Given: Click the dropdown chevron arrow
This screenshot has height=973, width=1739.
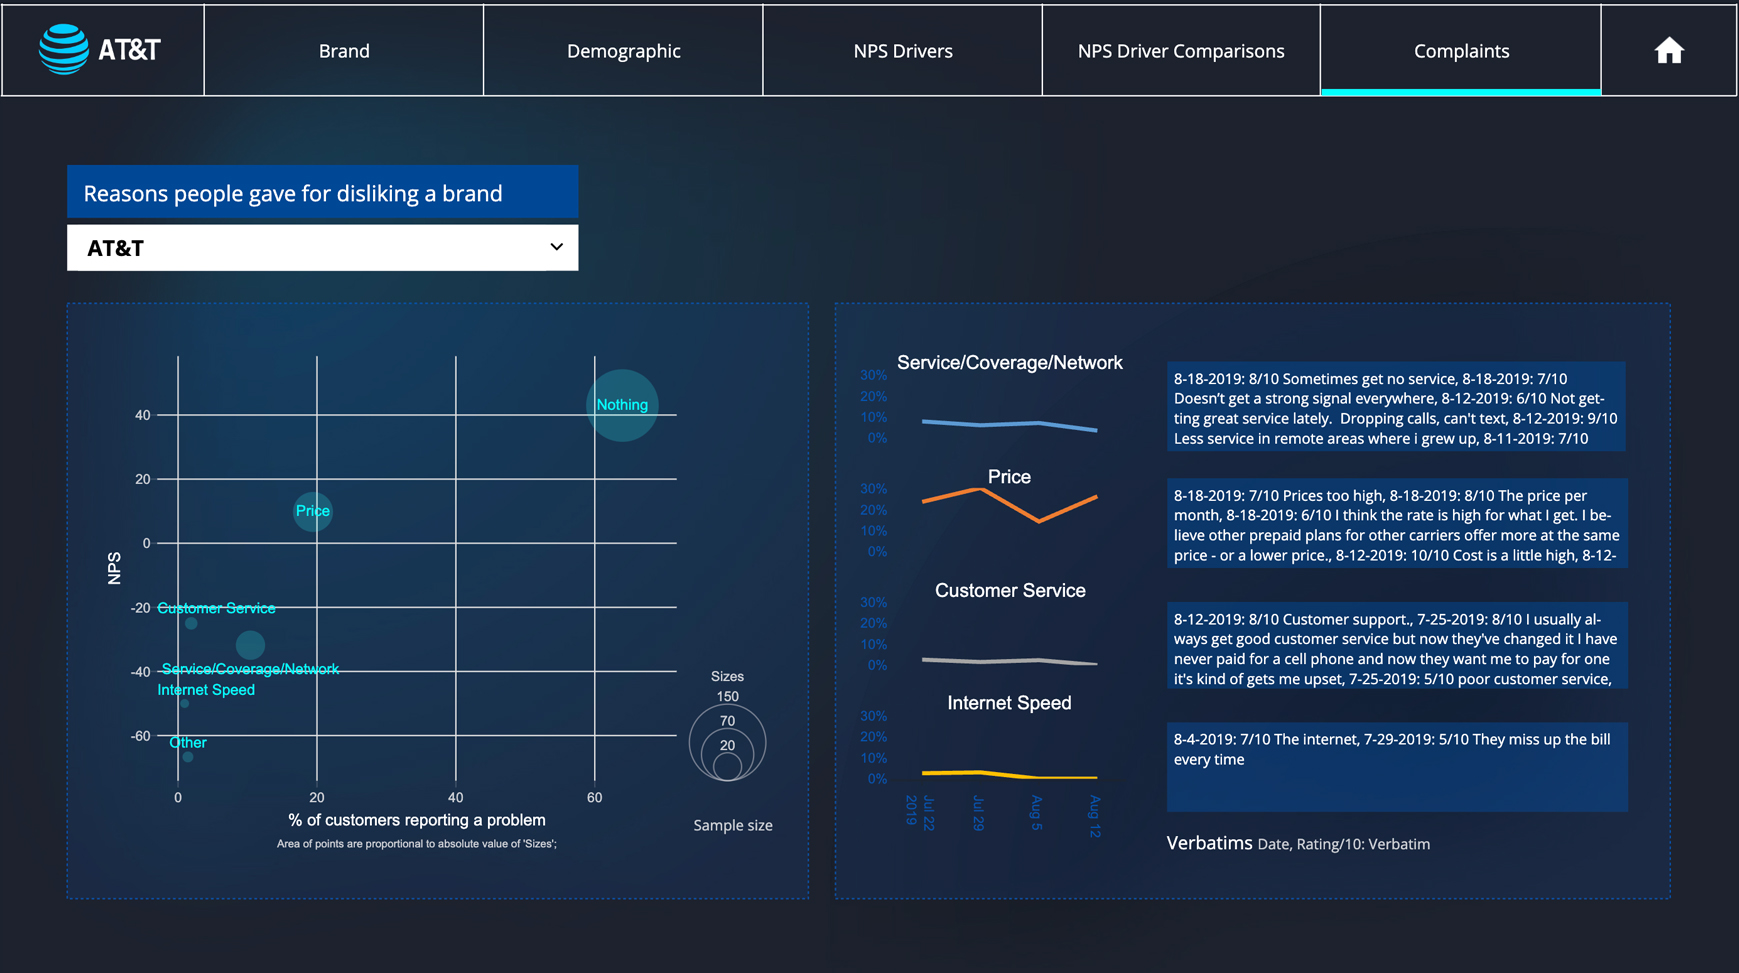Looking at the screenshot, I should 556,247.
